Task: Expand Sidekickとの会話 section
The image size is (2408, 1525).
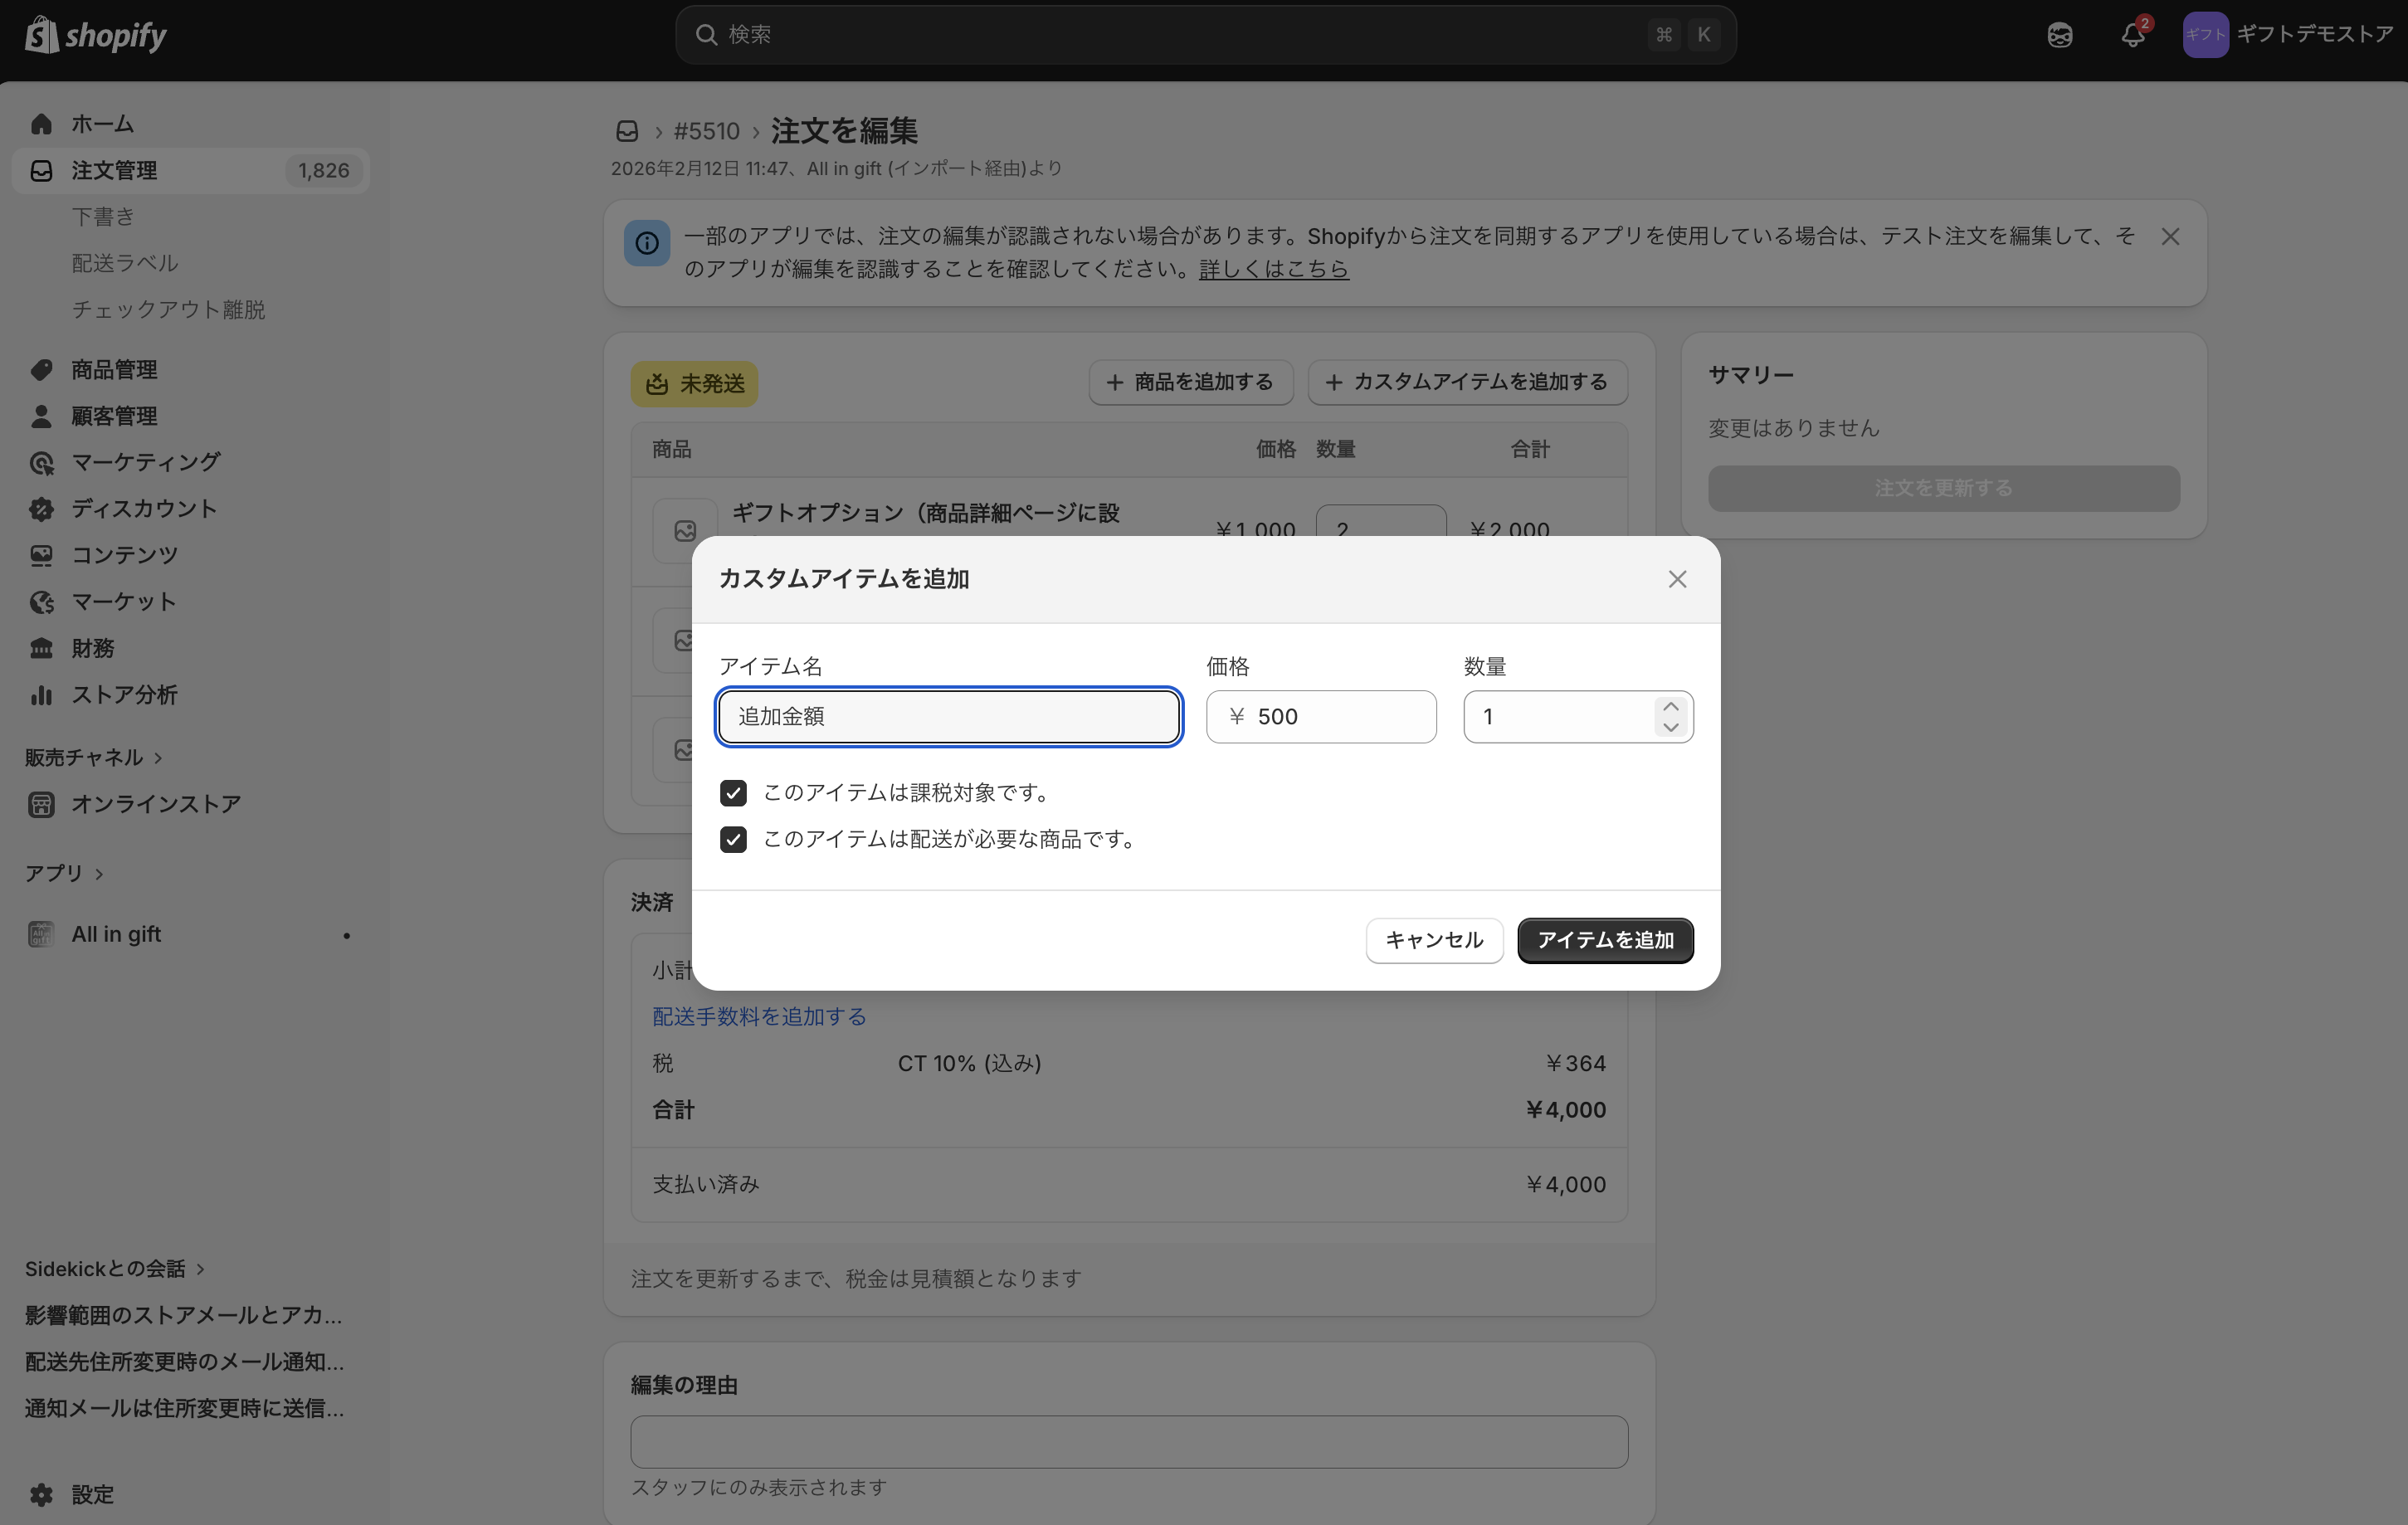Action: [x=200, y=1269]
